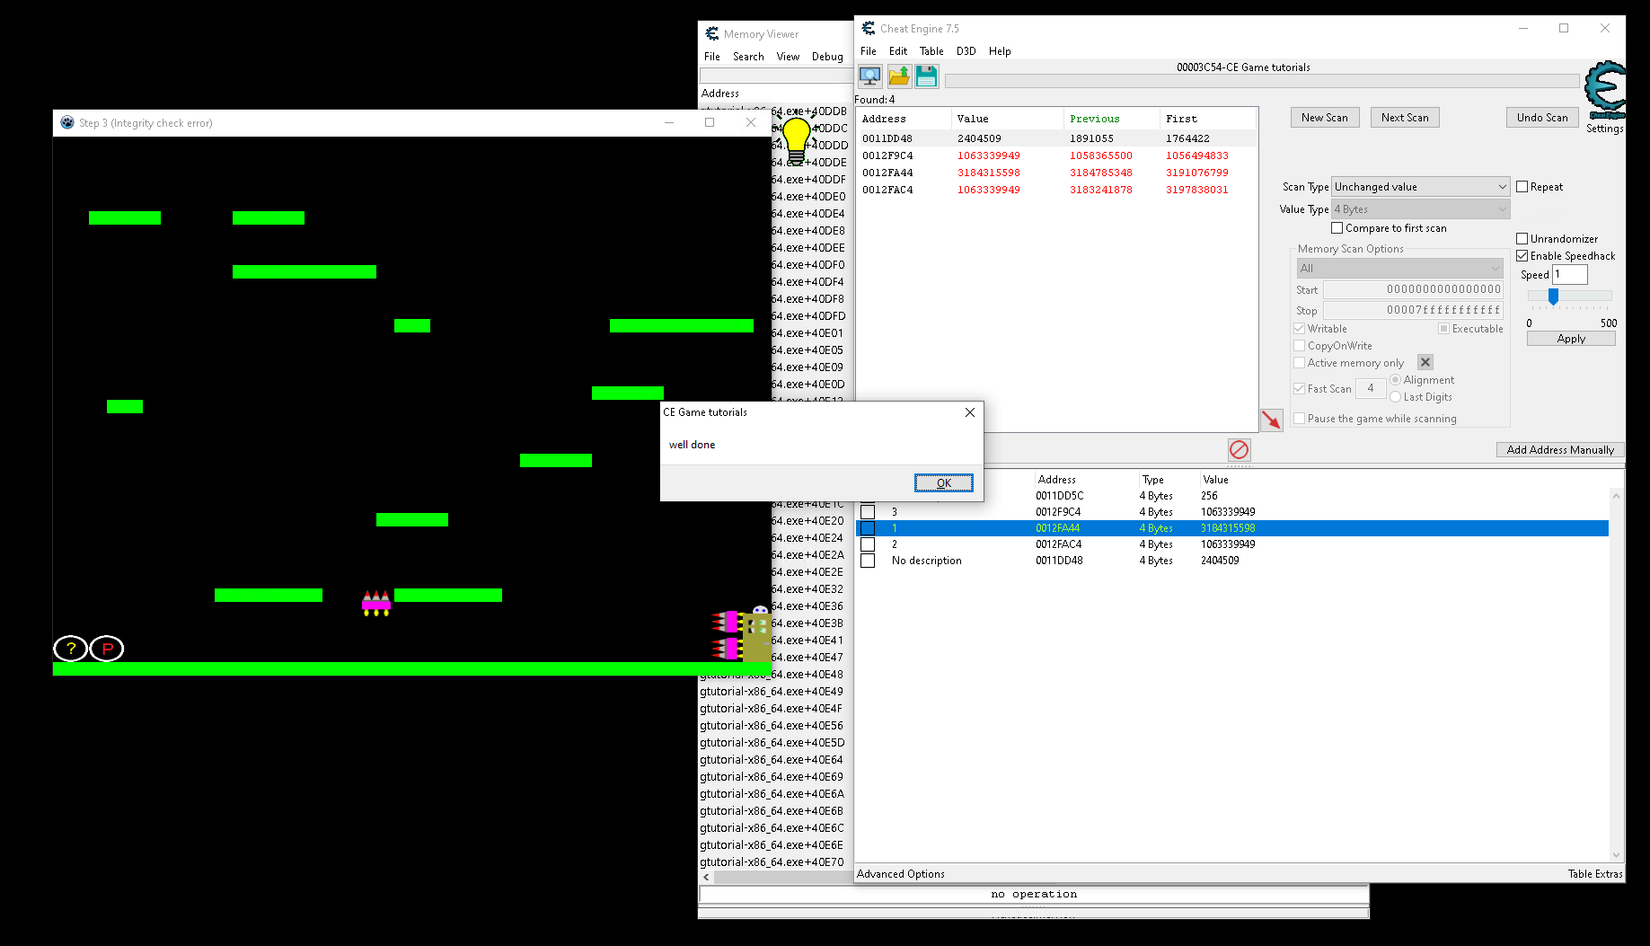This screenshot has height=946, width=1650.
Task: Toggle Active memory only checkbox
Action: point(1299,363)
